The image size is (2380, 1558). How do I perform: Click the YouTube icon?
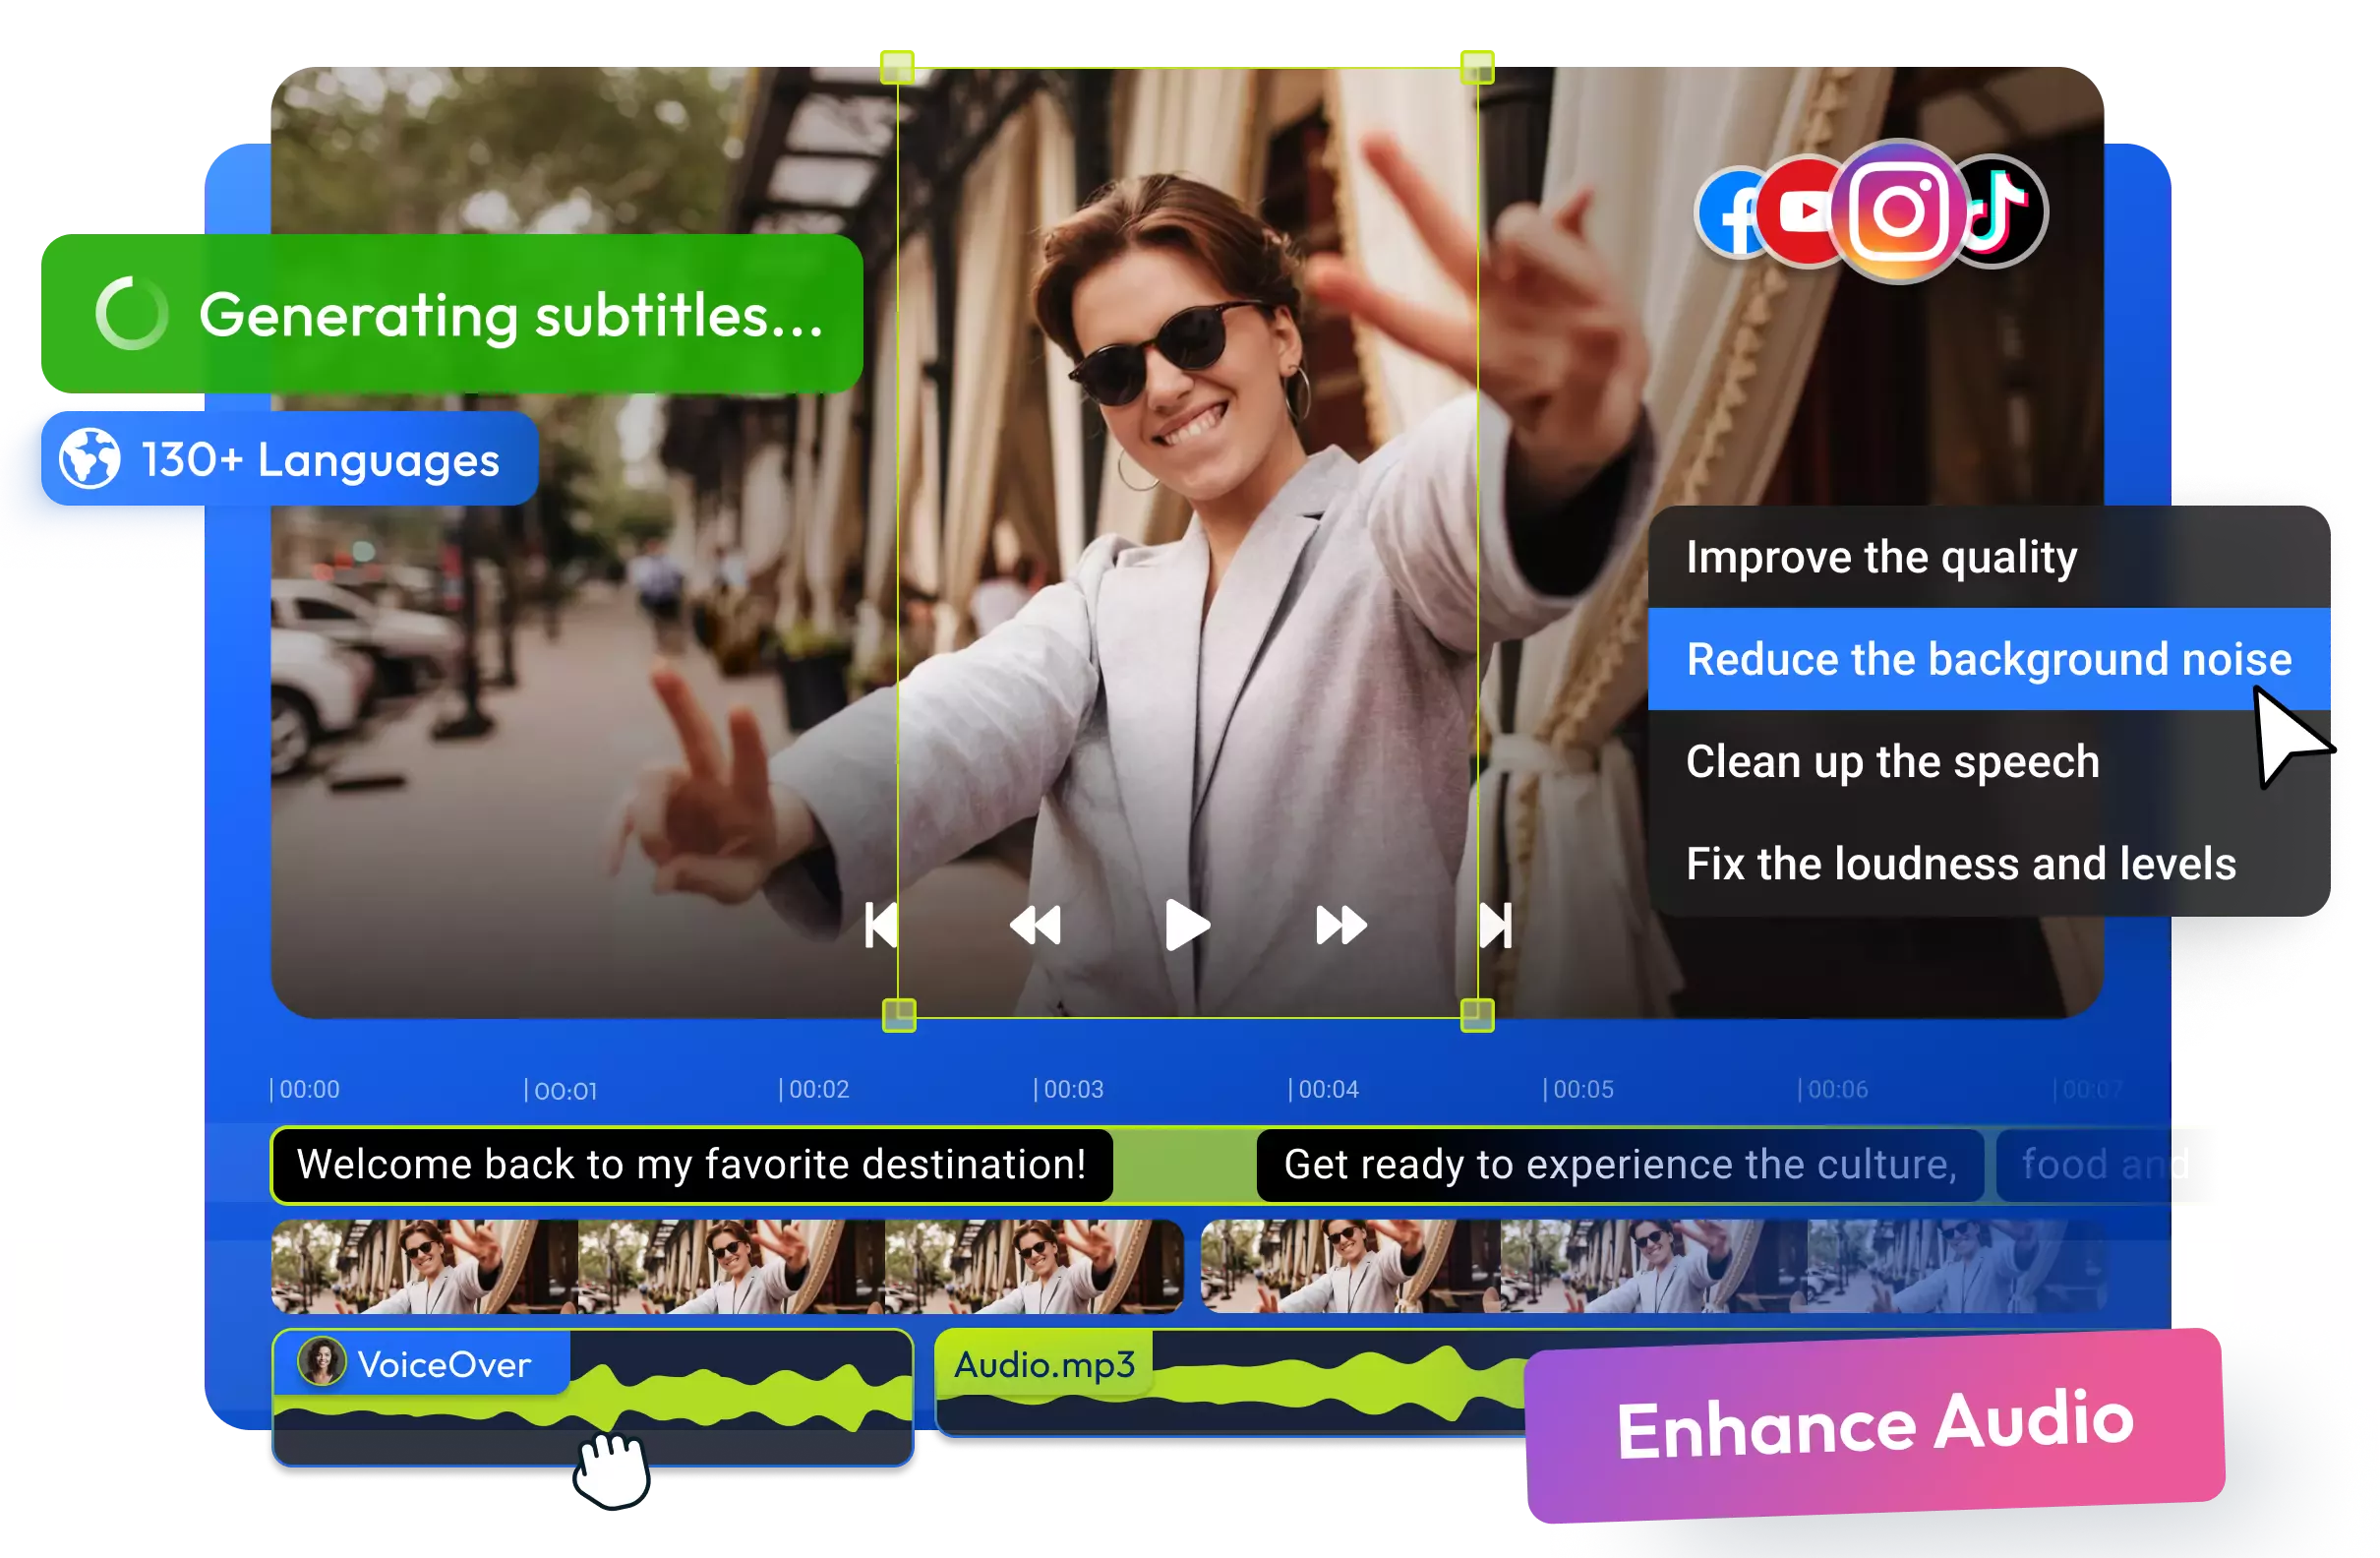click(1804, 211)
